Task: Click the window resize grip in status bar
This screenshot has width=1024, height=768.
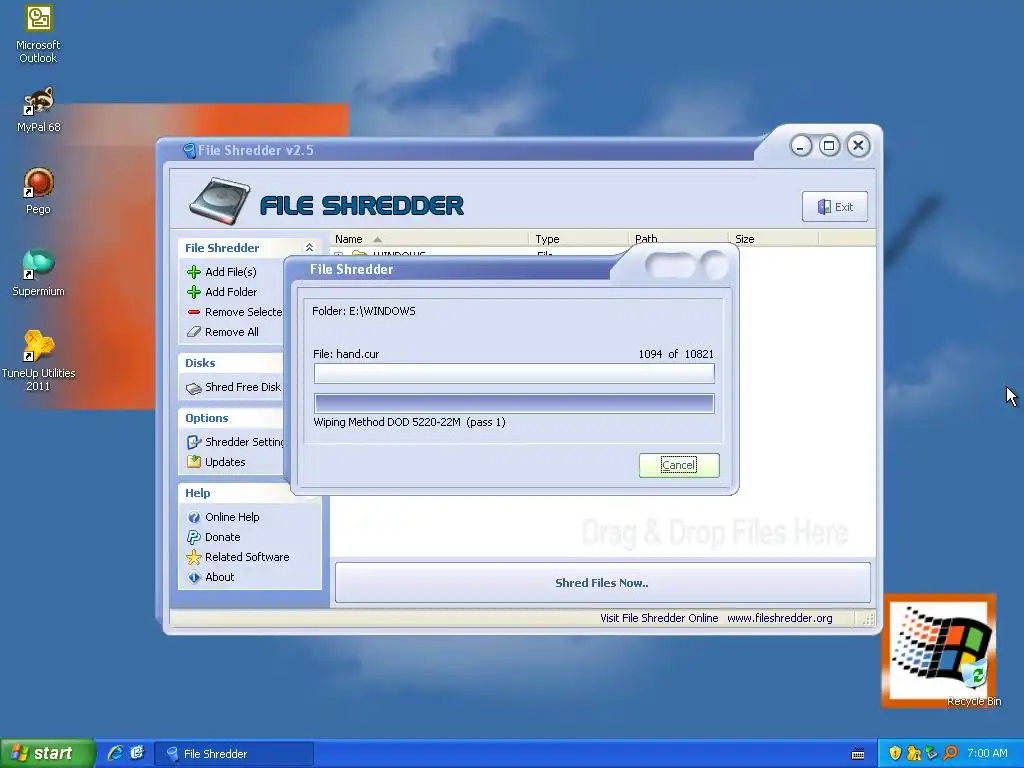Action: pos(867,619)
